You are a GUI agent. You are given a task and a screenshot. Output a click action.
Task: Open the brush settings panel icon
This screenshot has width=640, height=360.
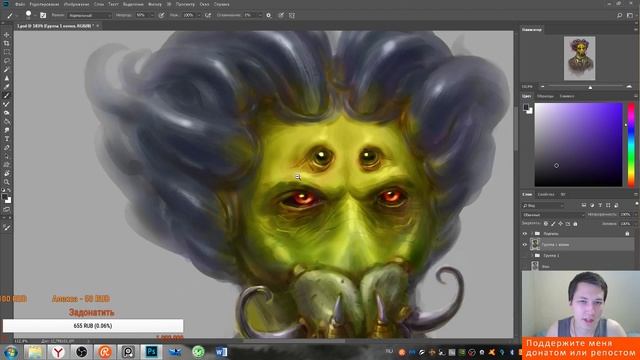[x=43, y=15]
